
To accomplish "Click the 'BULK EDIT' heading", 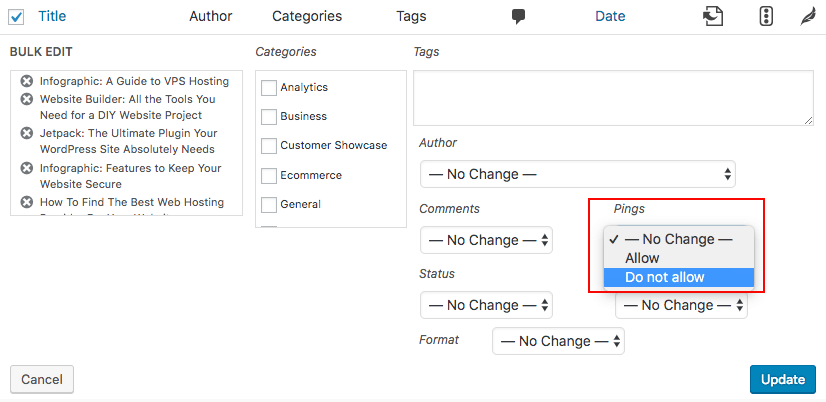I will 41,52.
